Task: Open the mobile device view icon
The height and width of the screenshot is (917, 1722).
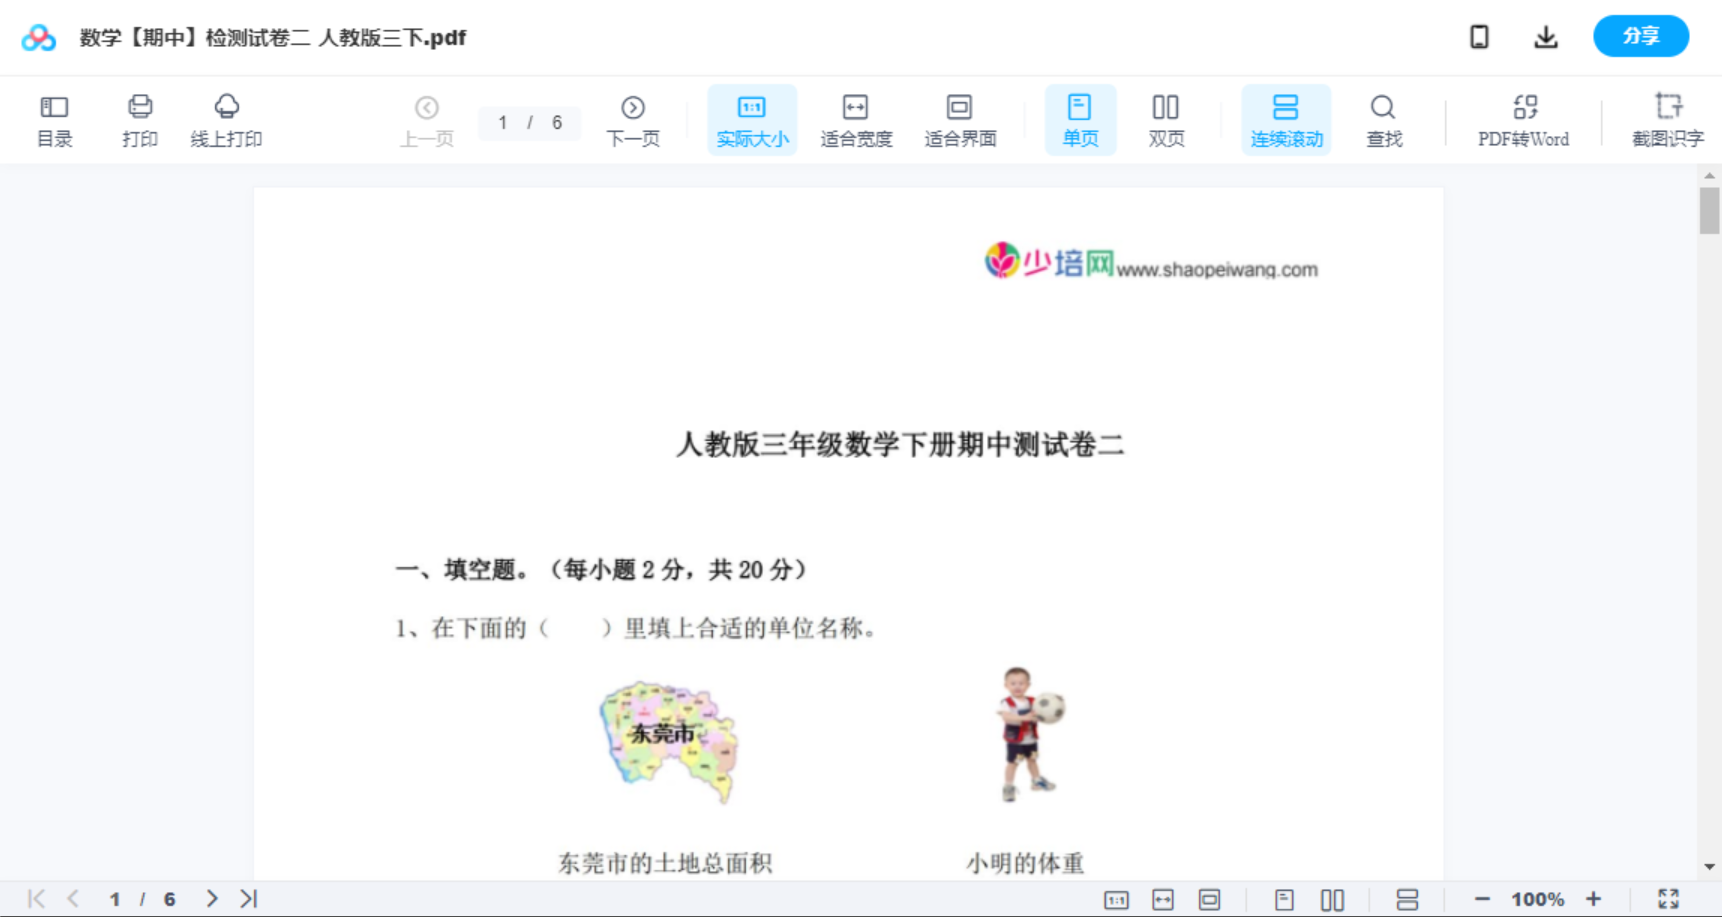Action: (x=1479, y=36)
